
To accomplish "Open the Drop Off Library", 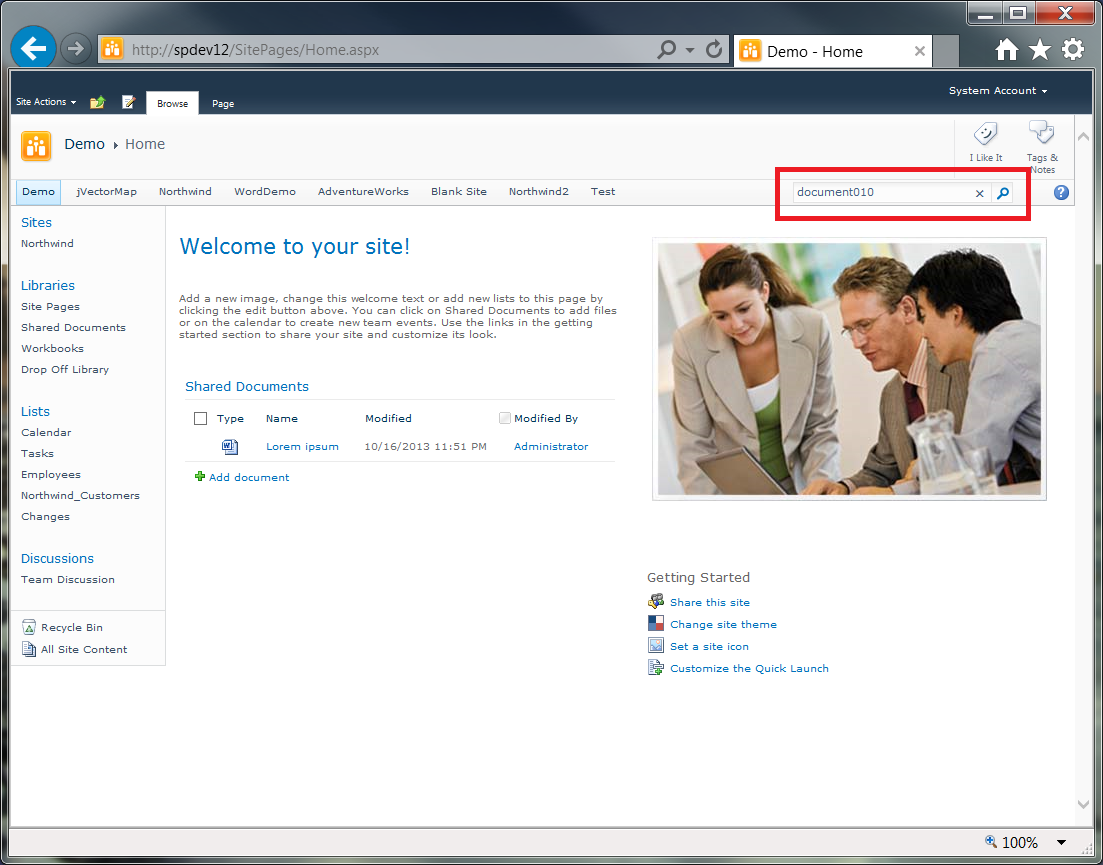I will (x=65, y=370).
